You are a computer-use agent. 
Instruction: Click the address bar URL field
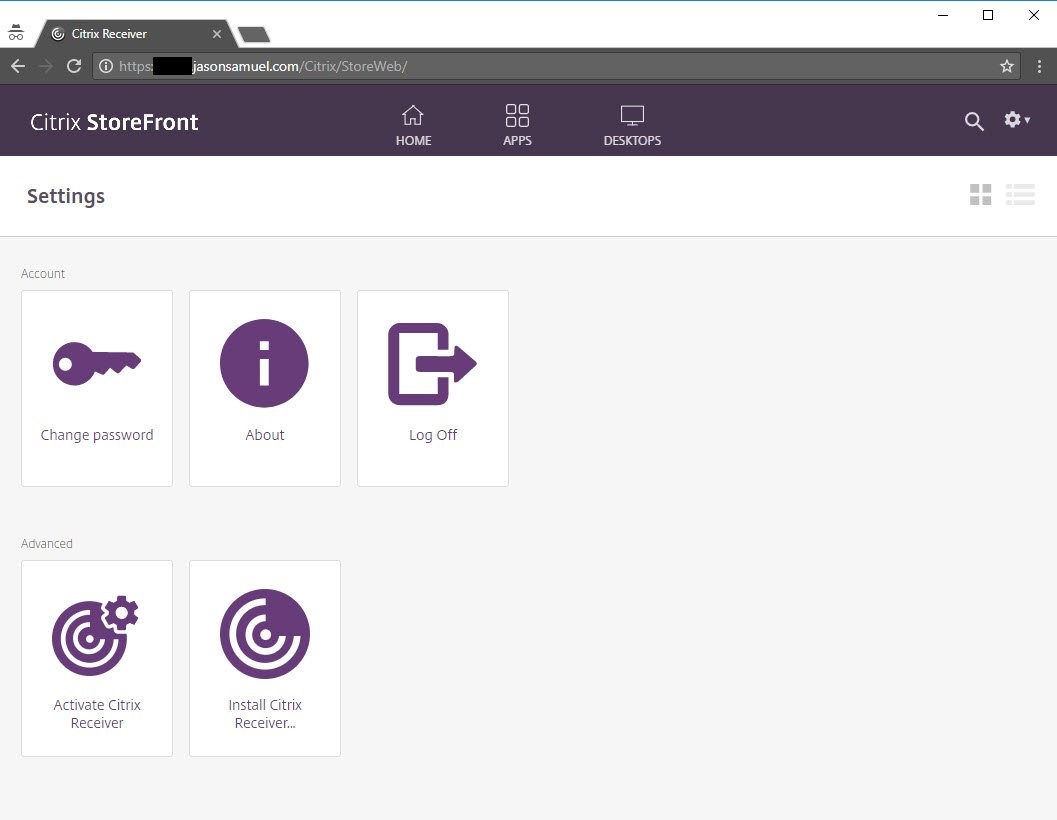point(556,66)
